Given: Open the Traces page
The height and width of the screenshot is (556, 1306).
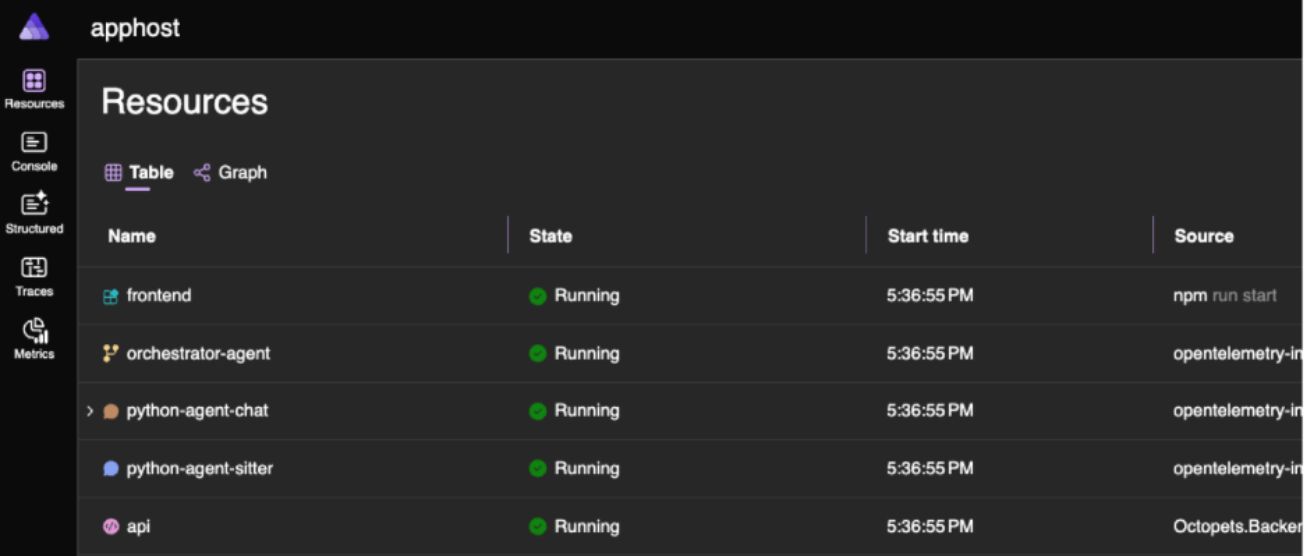Looking at the screenshot, I should (34, 276).
